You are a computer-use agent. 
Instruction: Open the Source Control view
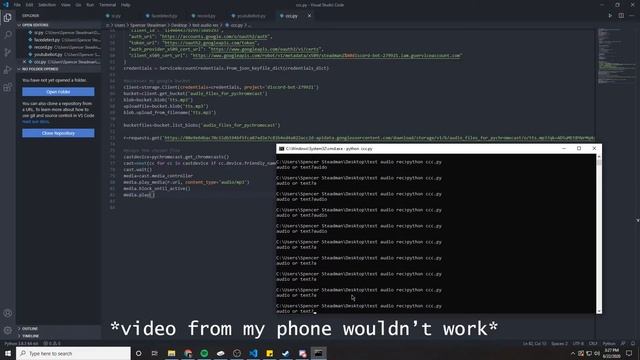(x=8, y=52)
